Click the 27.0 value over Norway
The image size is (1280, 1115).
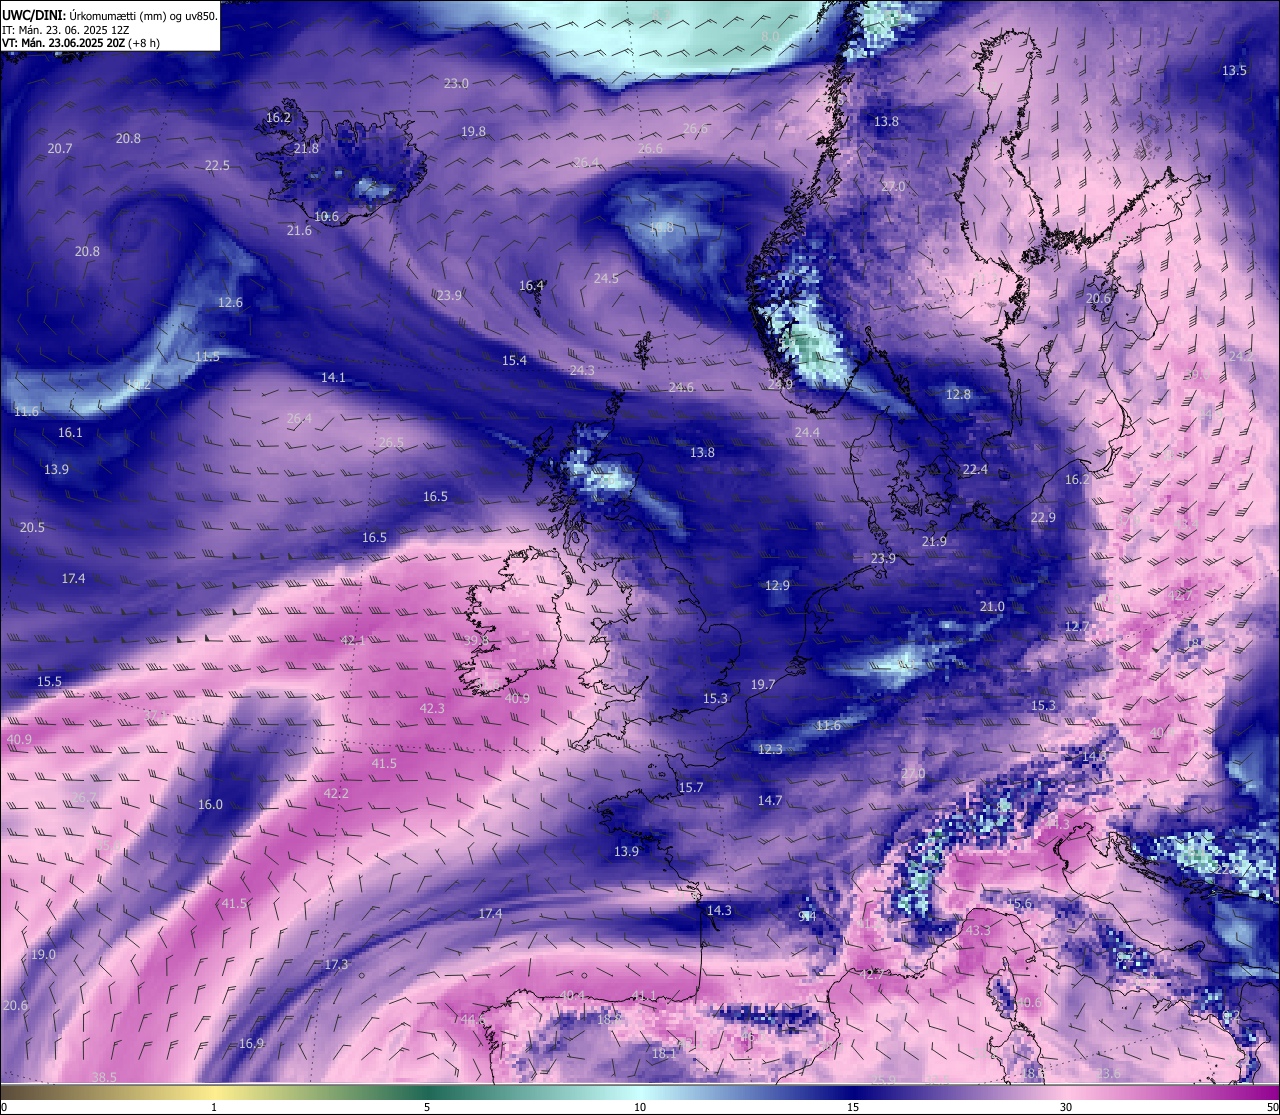pos(893,186)
